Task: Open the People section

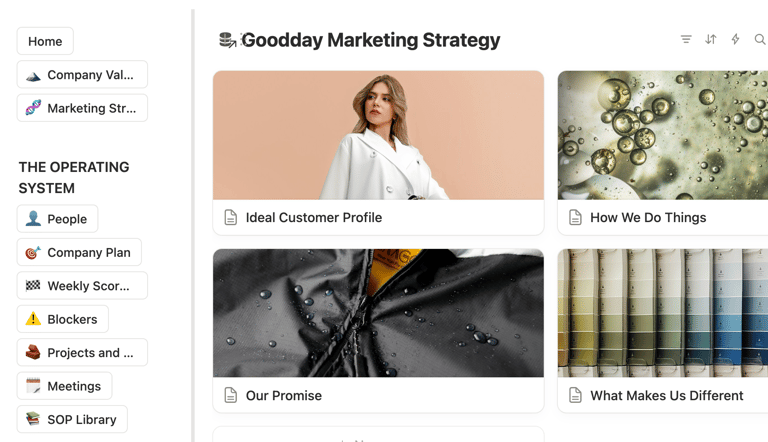Action: pyautogui.click(x=58, y=219)
